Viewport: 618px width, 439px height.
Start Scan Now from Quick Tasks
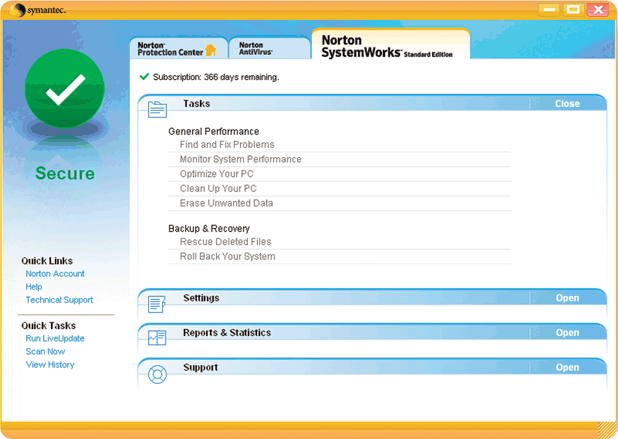[45, 351]
